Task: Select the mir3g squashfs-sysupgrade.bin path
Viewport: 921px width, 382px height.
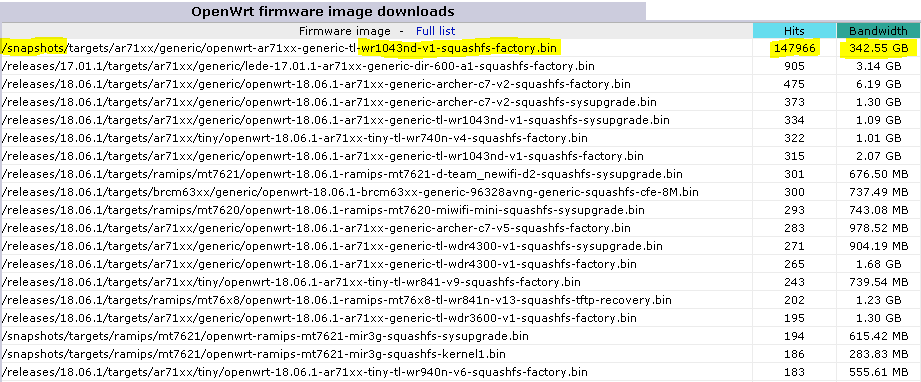Action: pos(265,336)
